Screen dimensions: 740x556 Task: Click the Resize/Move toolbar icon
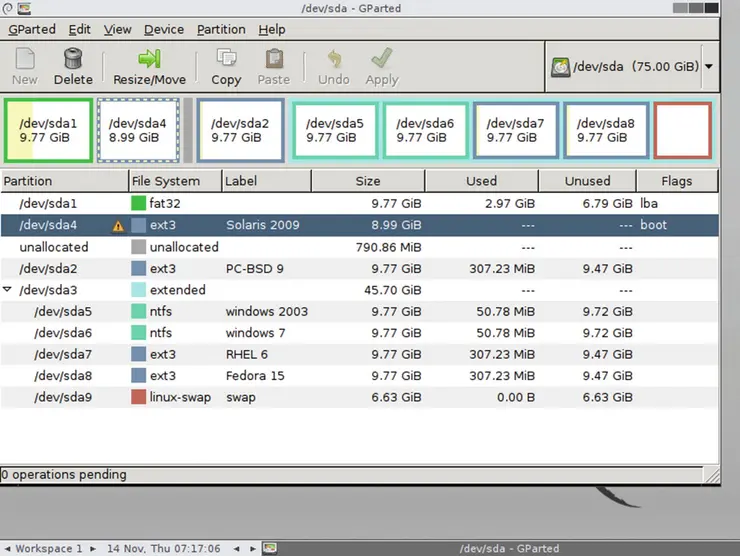(x=149, y=59)
